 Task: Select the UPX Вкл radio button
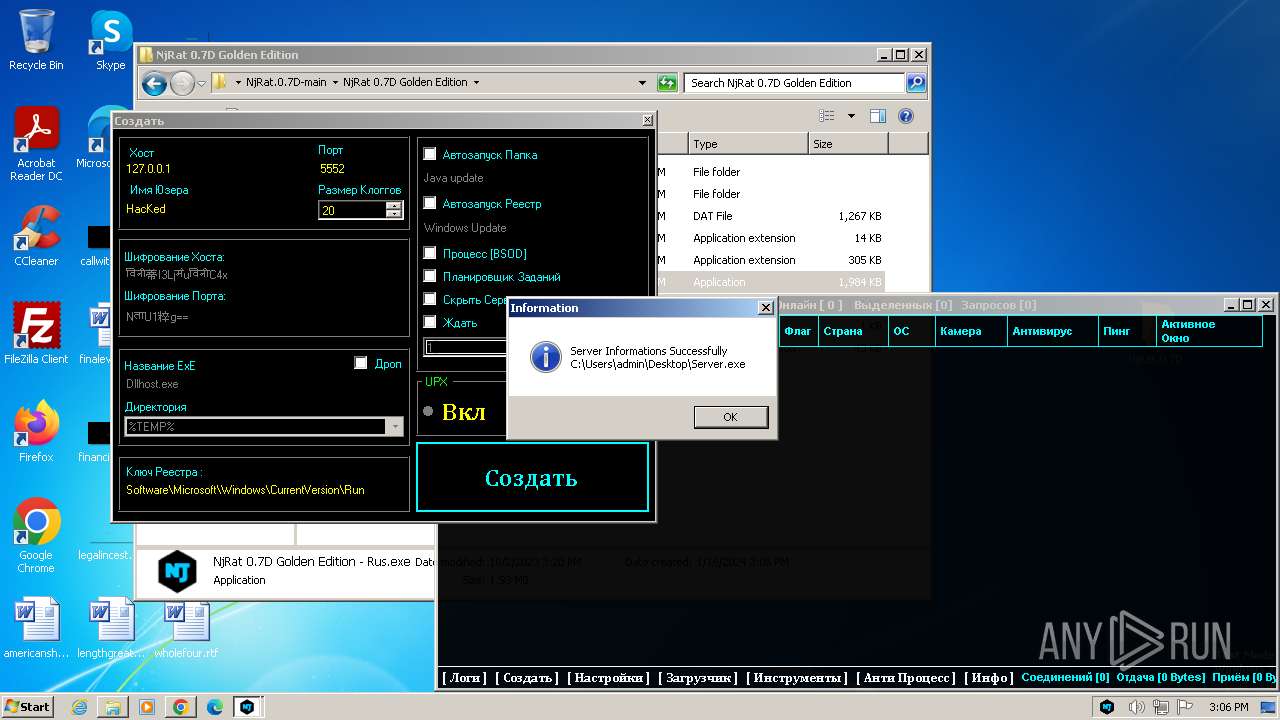[428, 411]
